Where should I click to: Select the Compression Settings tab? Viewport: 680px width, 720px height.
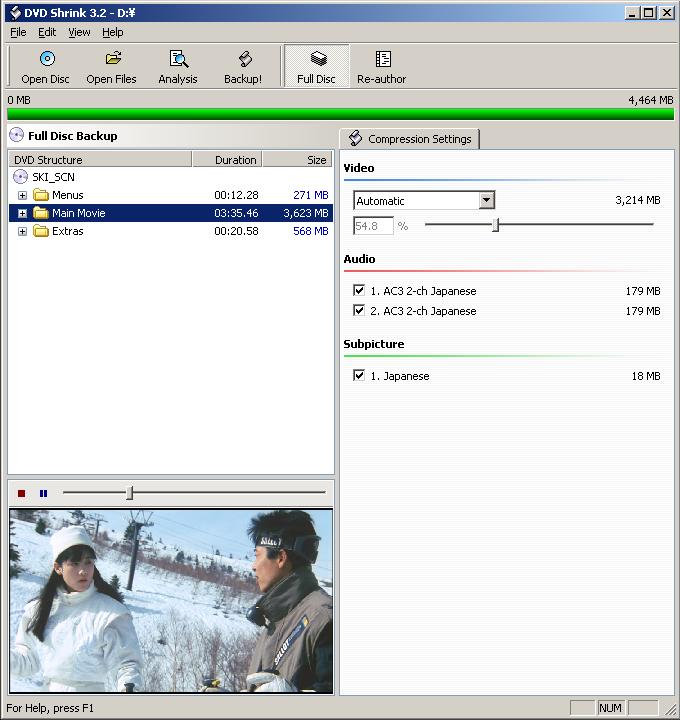410,139
